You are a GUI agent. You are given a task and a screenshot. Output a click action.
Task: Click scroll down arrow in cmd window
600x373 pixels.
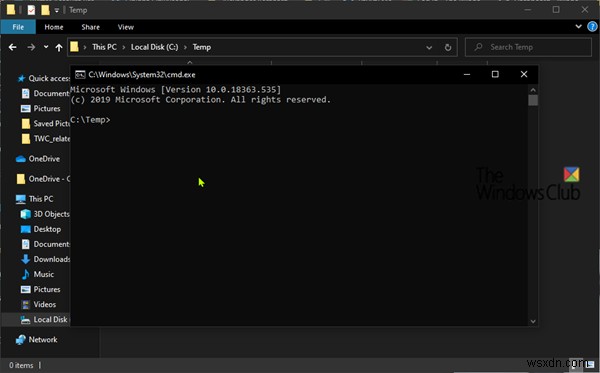point(533,321)
